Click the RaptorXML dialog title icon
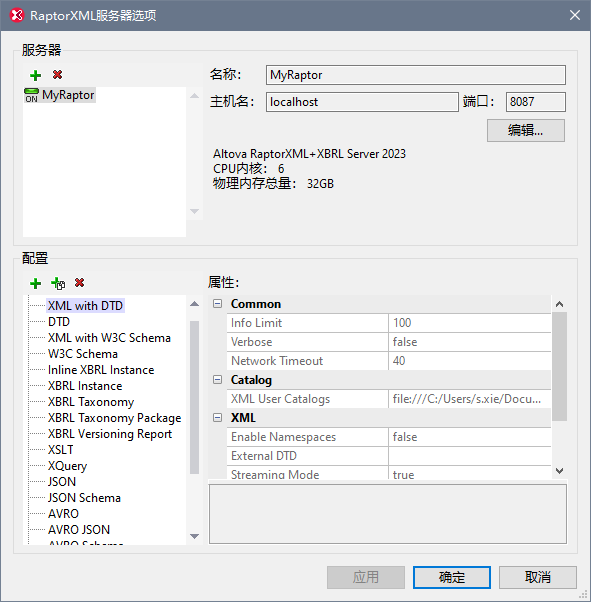The width and height of the screenshot is (591, 602). 17,15
